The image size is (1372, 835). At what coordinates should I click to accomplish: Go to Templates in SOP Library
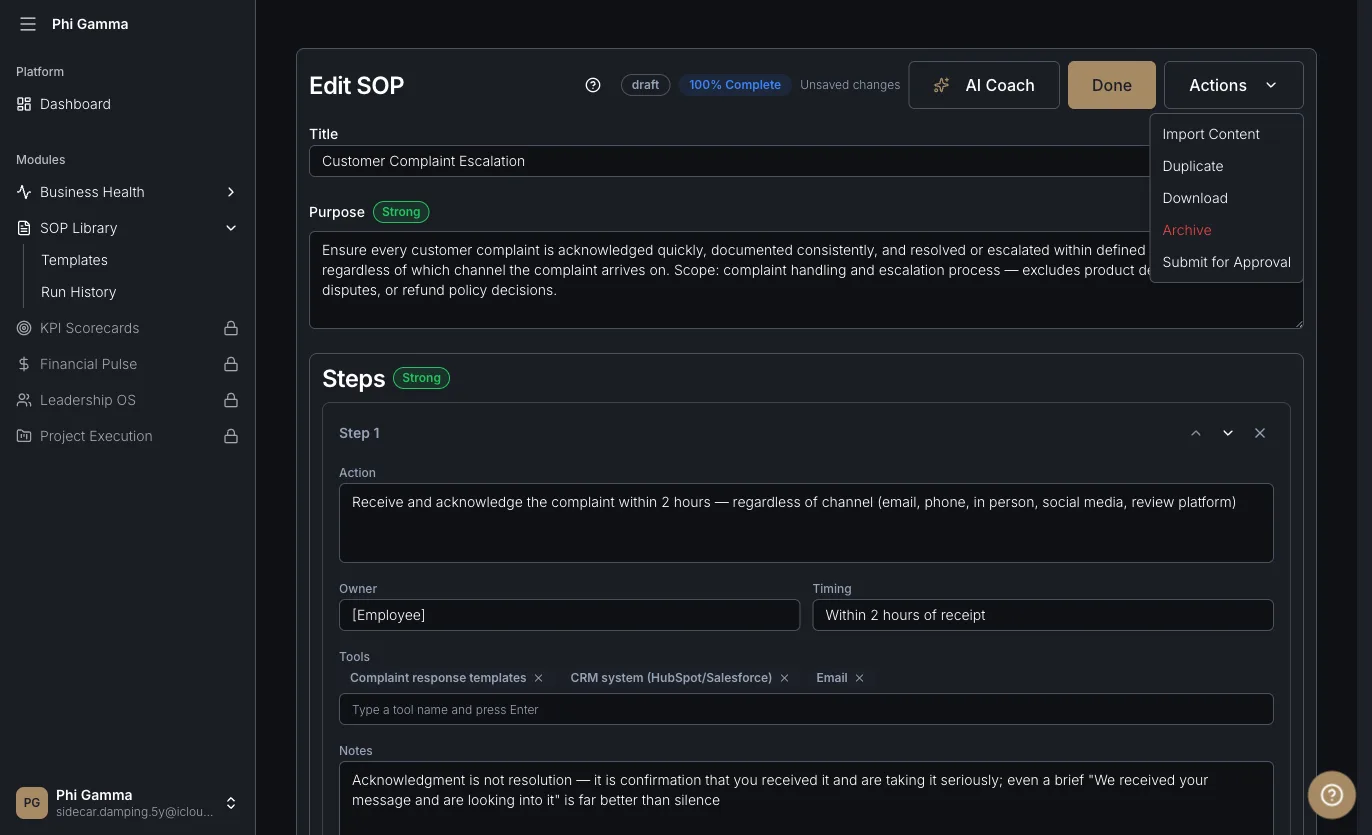[74, 260]
